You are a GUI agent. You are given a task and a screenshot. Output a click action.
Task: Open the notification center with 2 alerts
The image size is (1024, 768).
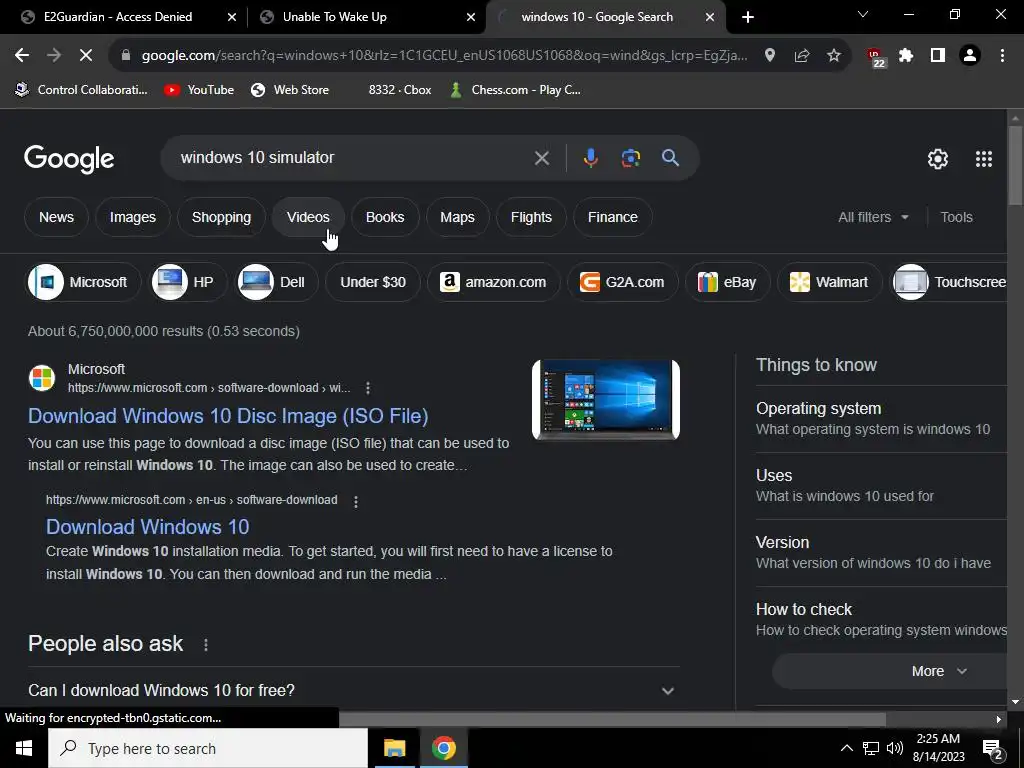(x=993, y=748)
